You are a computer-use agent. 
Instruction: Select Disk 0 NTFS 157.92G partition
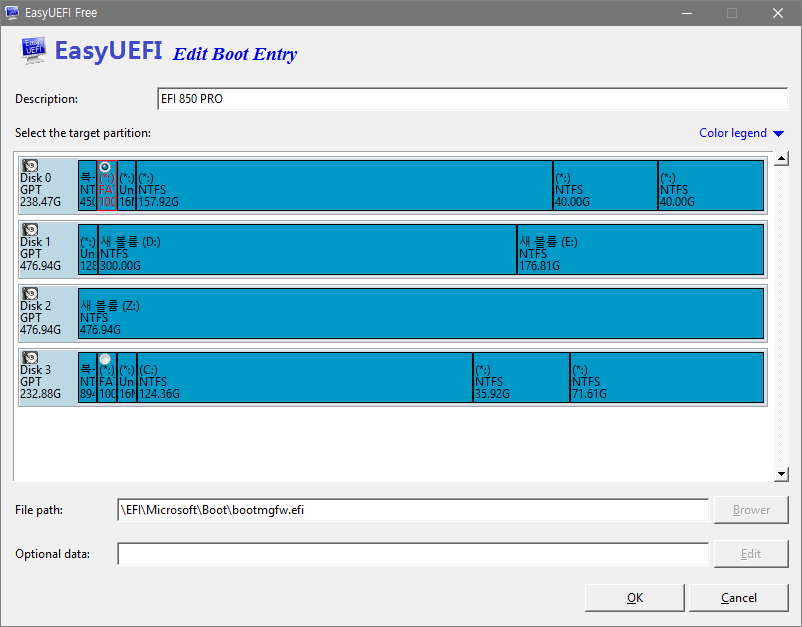click(345, 185)
